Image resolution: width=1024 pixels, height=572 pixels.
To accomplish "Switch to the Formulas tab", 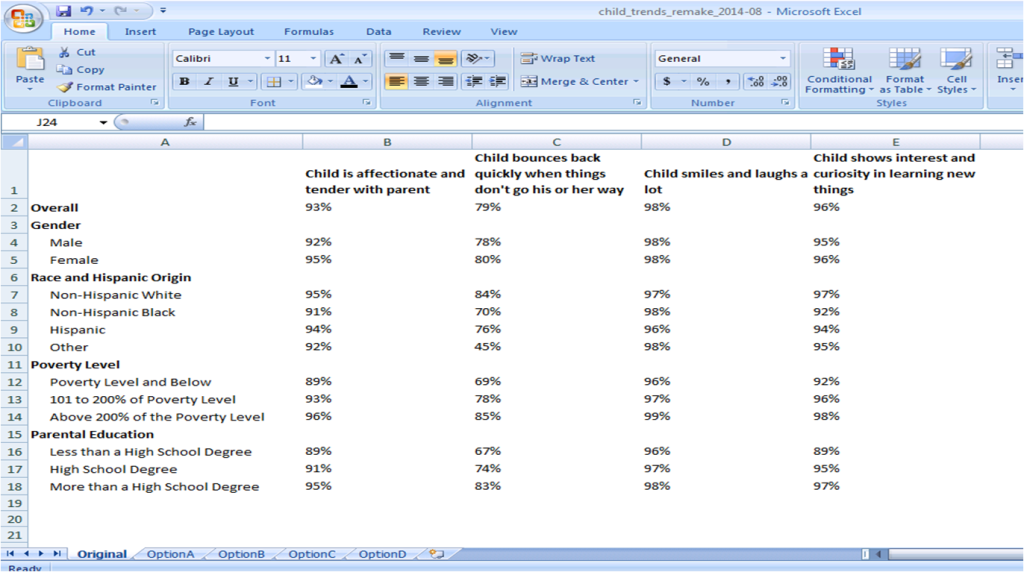I will click(x=309, y=31).
